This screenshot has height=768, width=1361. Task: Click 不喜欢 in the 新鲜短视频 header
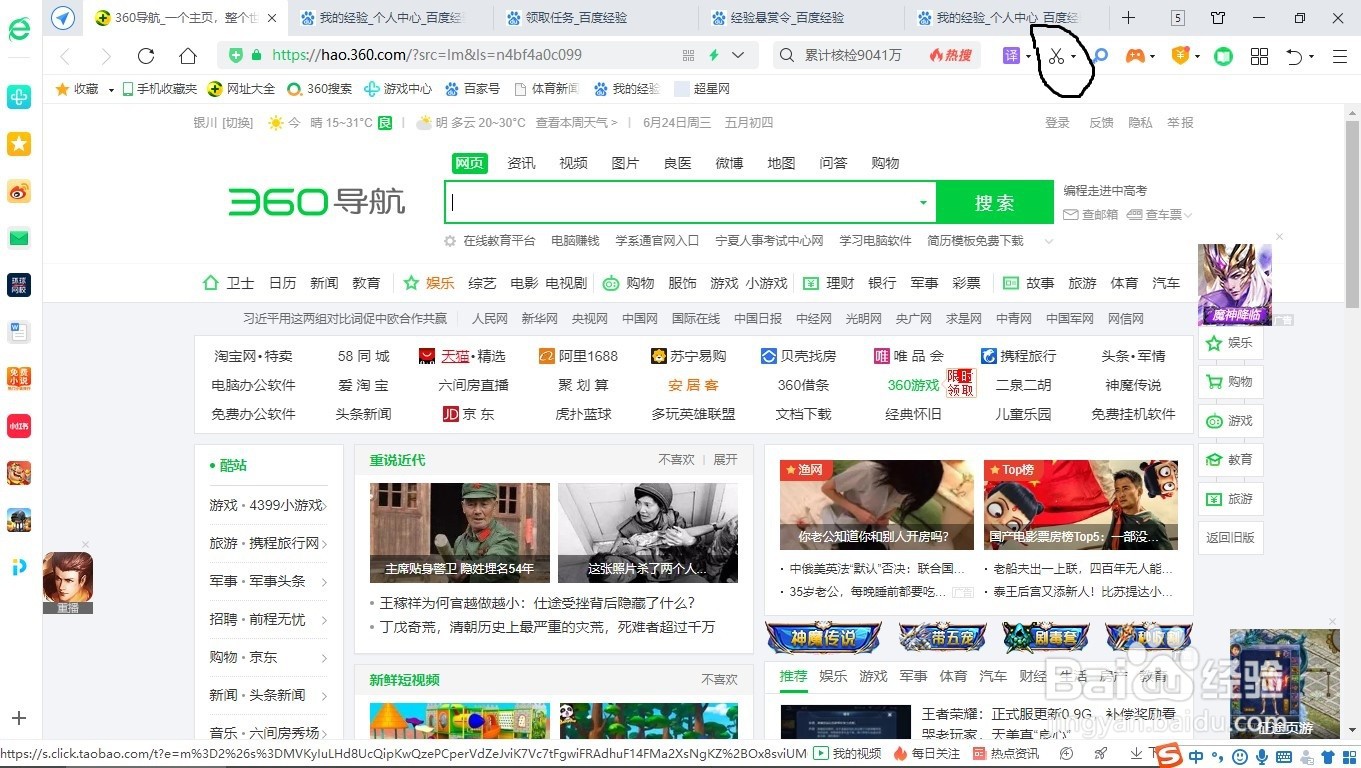(x=719, y=680)
